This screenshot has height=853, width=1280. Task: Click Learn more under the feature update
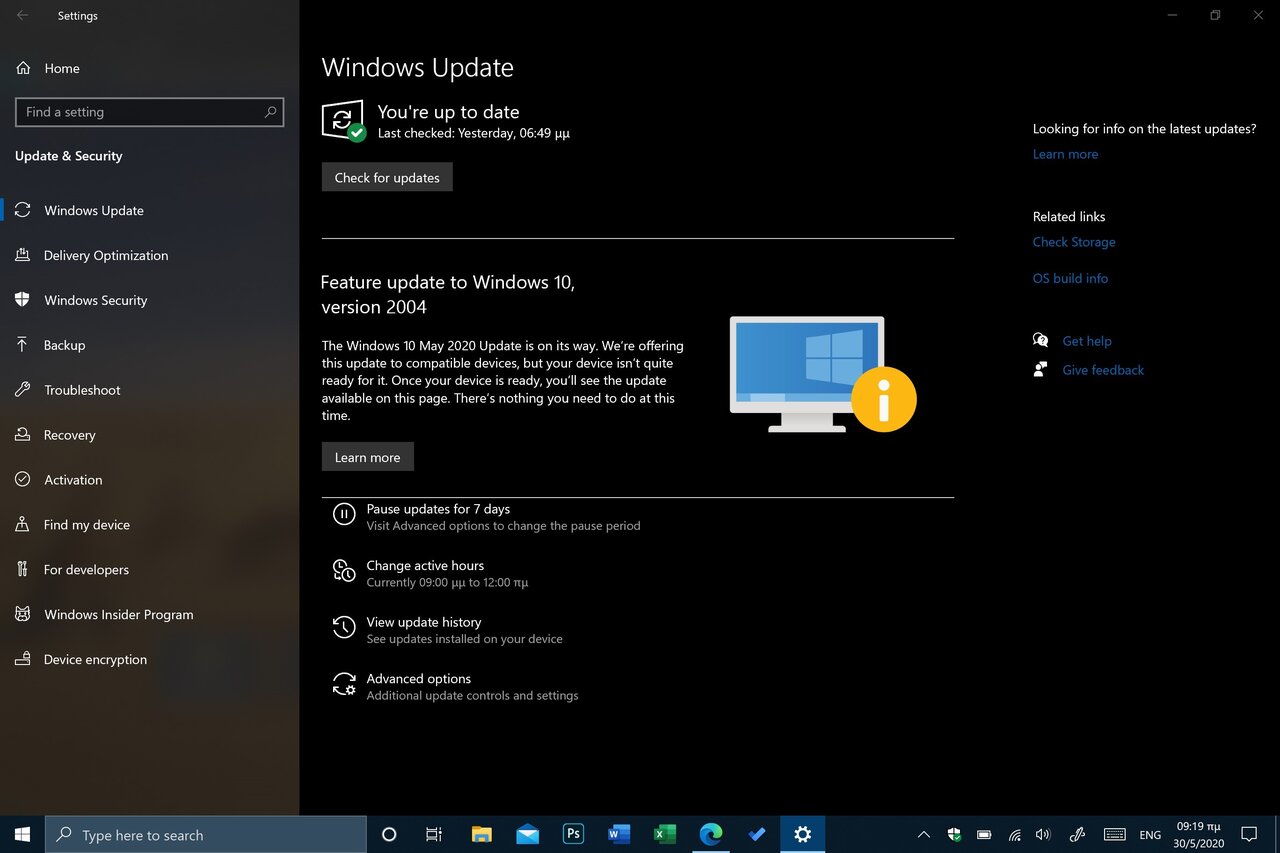(367, 457)
